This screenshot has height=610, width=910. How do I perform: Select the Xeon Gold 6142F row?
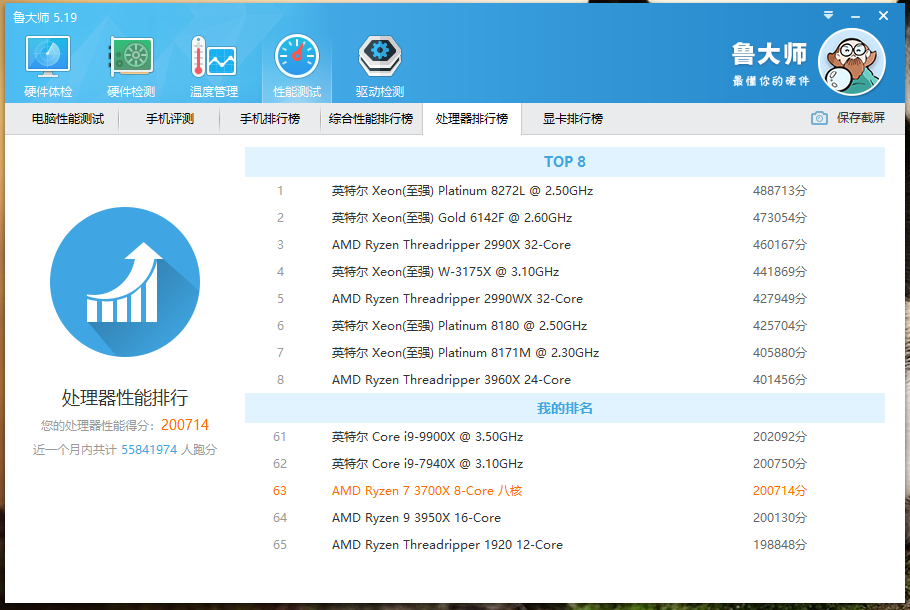point(565,218)
